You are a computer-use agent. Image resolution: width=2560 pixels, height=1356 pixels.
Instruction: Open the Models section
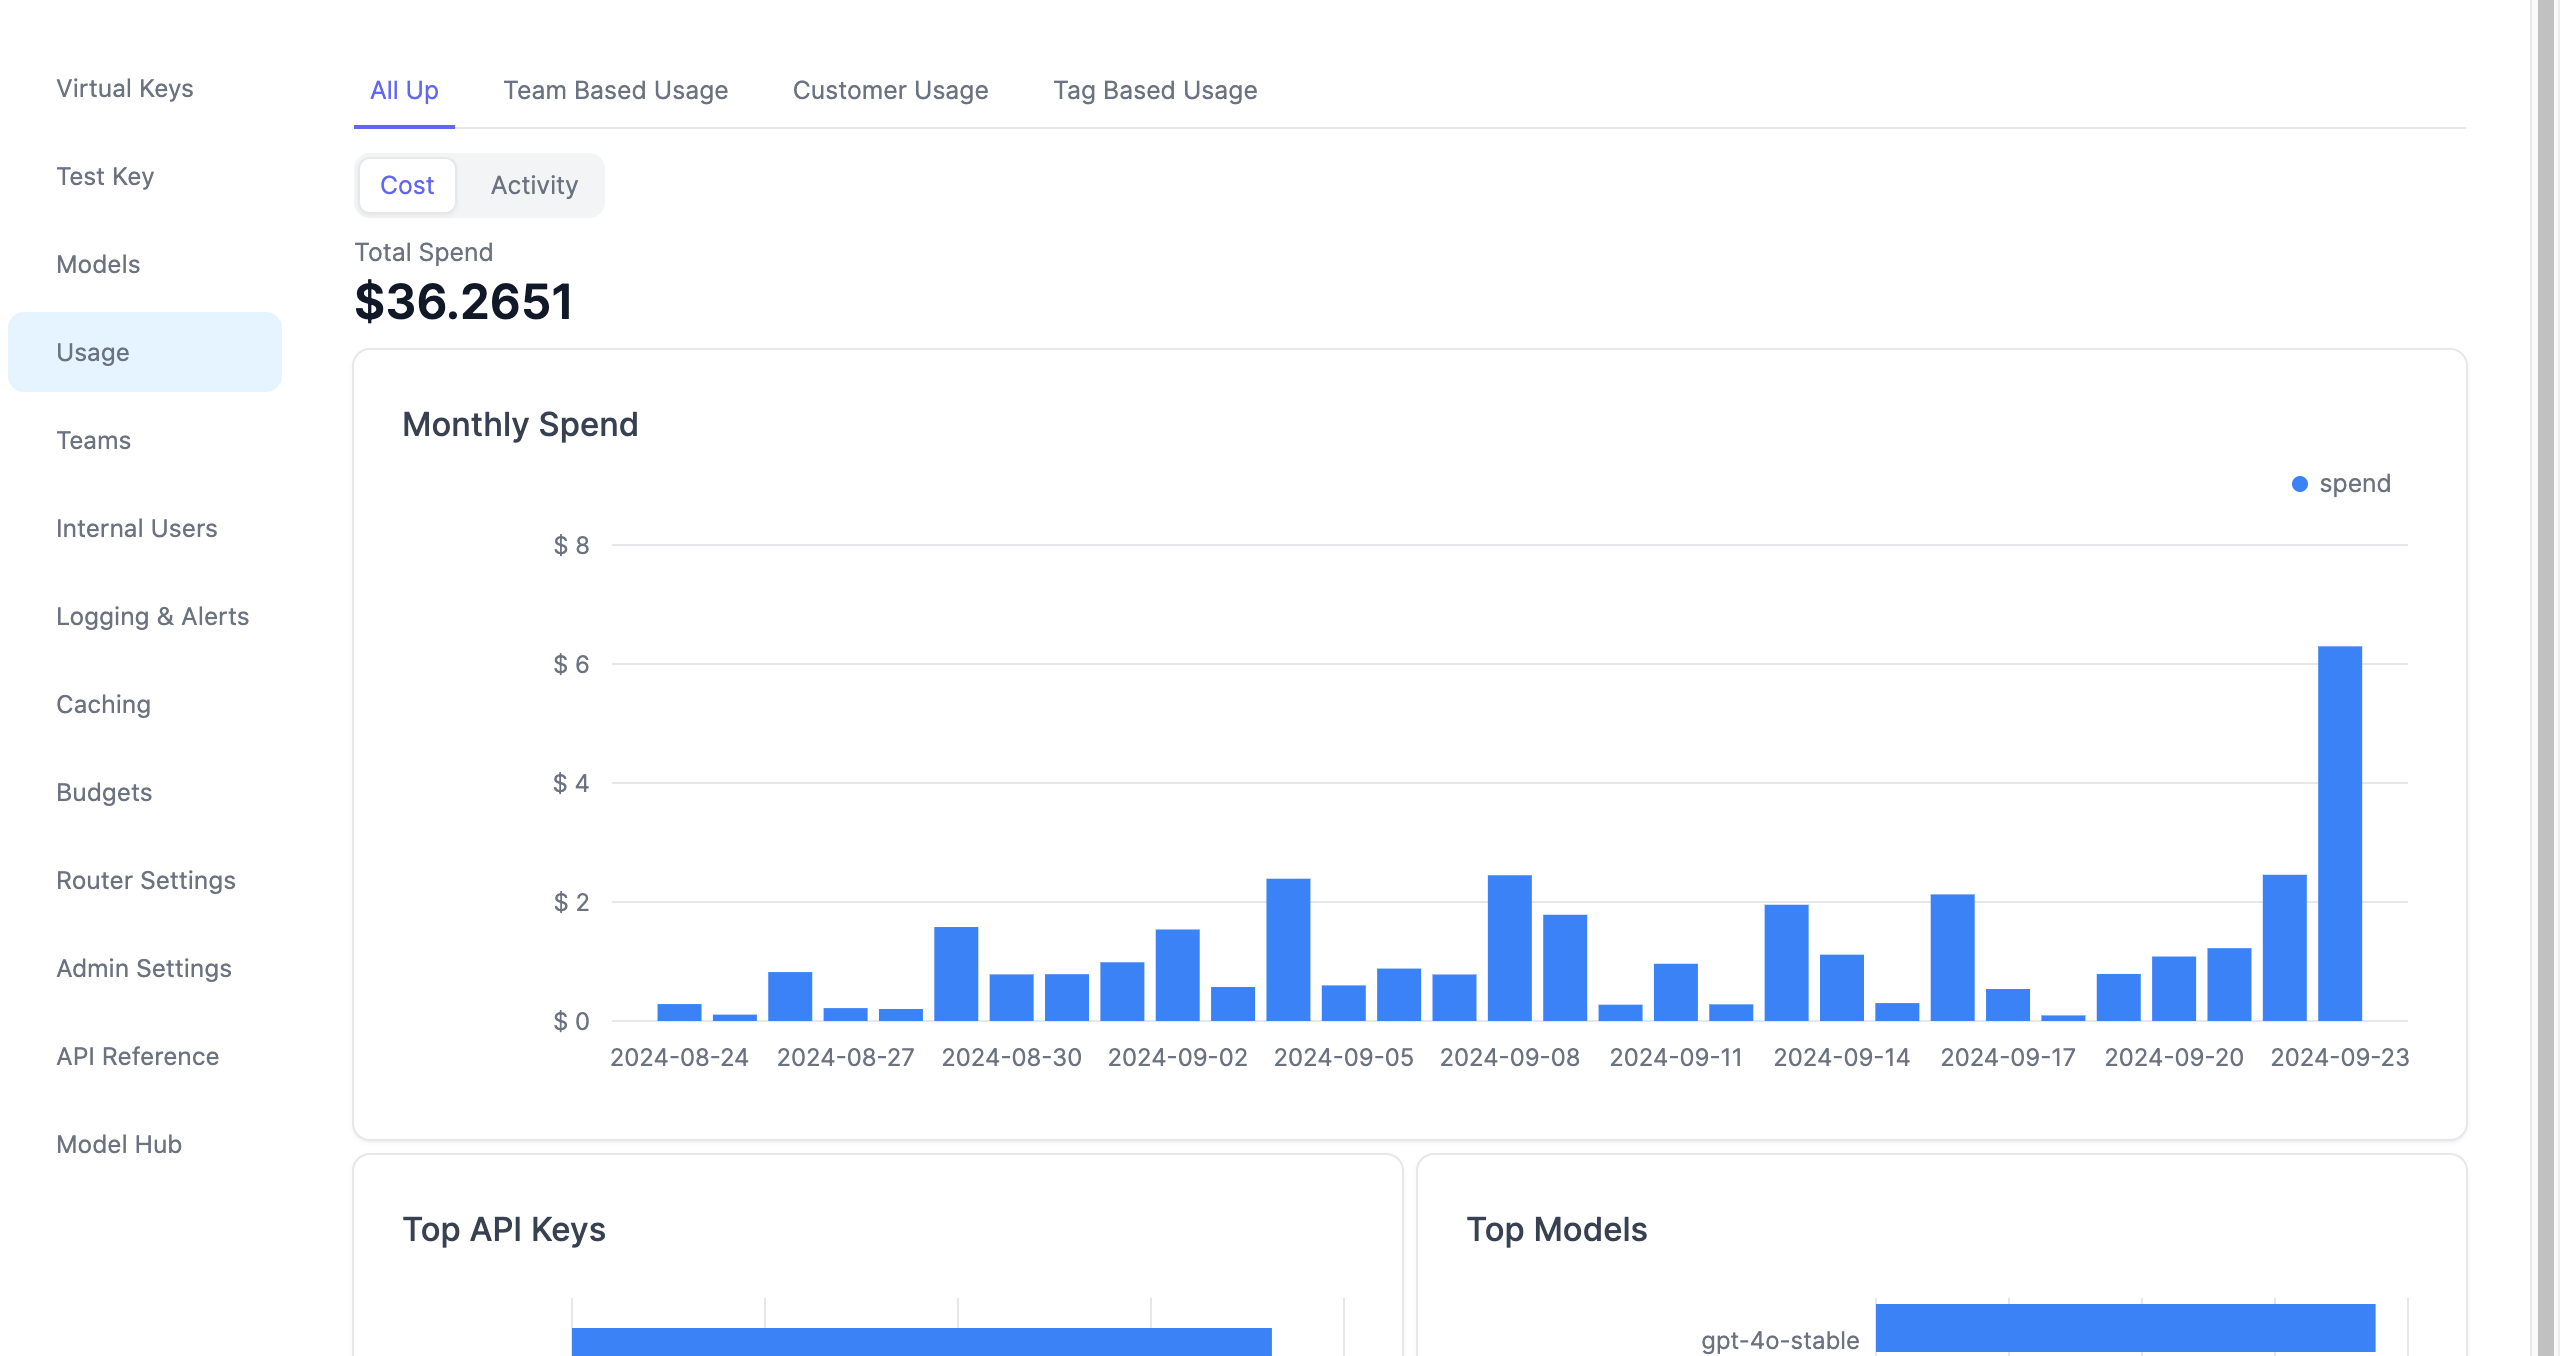pyautogui.click(x=98, y=264)
